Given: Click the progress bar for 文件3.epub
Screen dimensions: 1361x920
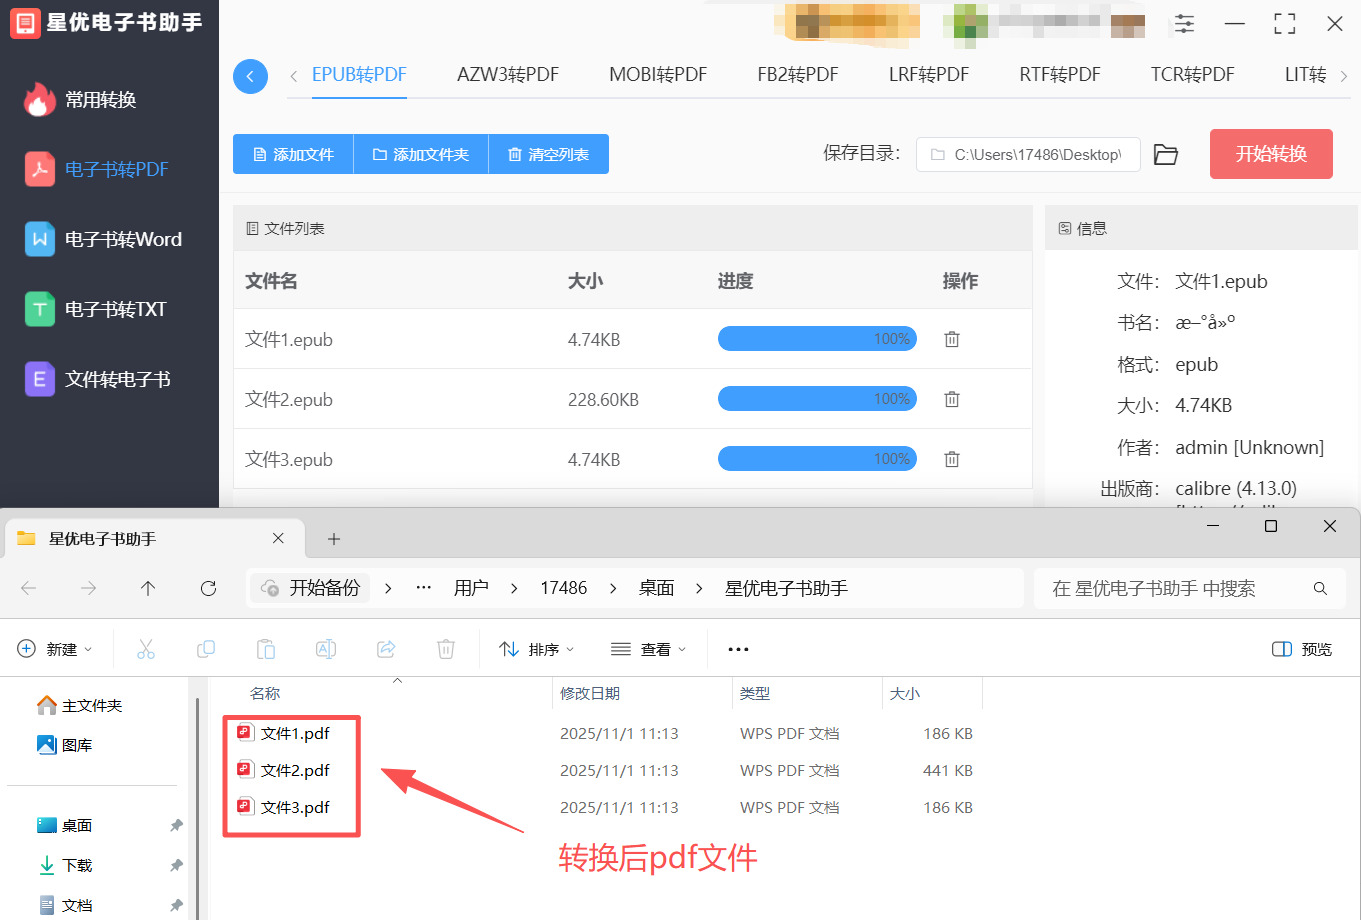Looking at the screenshot, I should pos(817,459).
